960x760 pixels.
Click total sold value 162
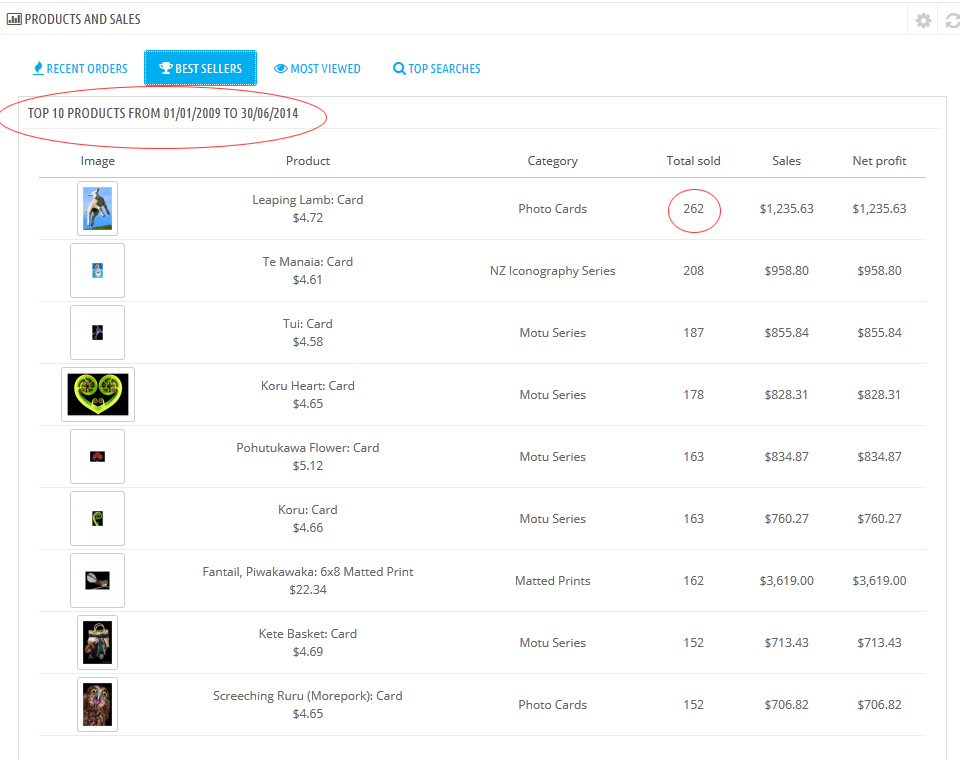(694, 581)
